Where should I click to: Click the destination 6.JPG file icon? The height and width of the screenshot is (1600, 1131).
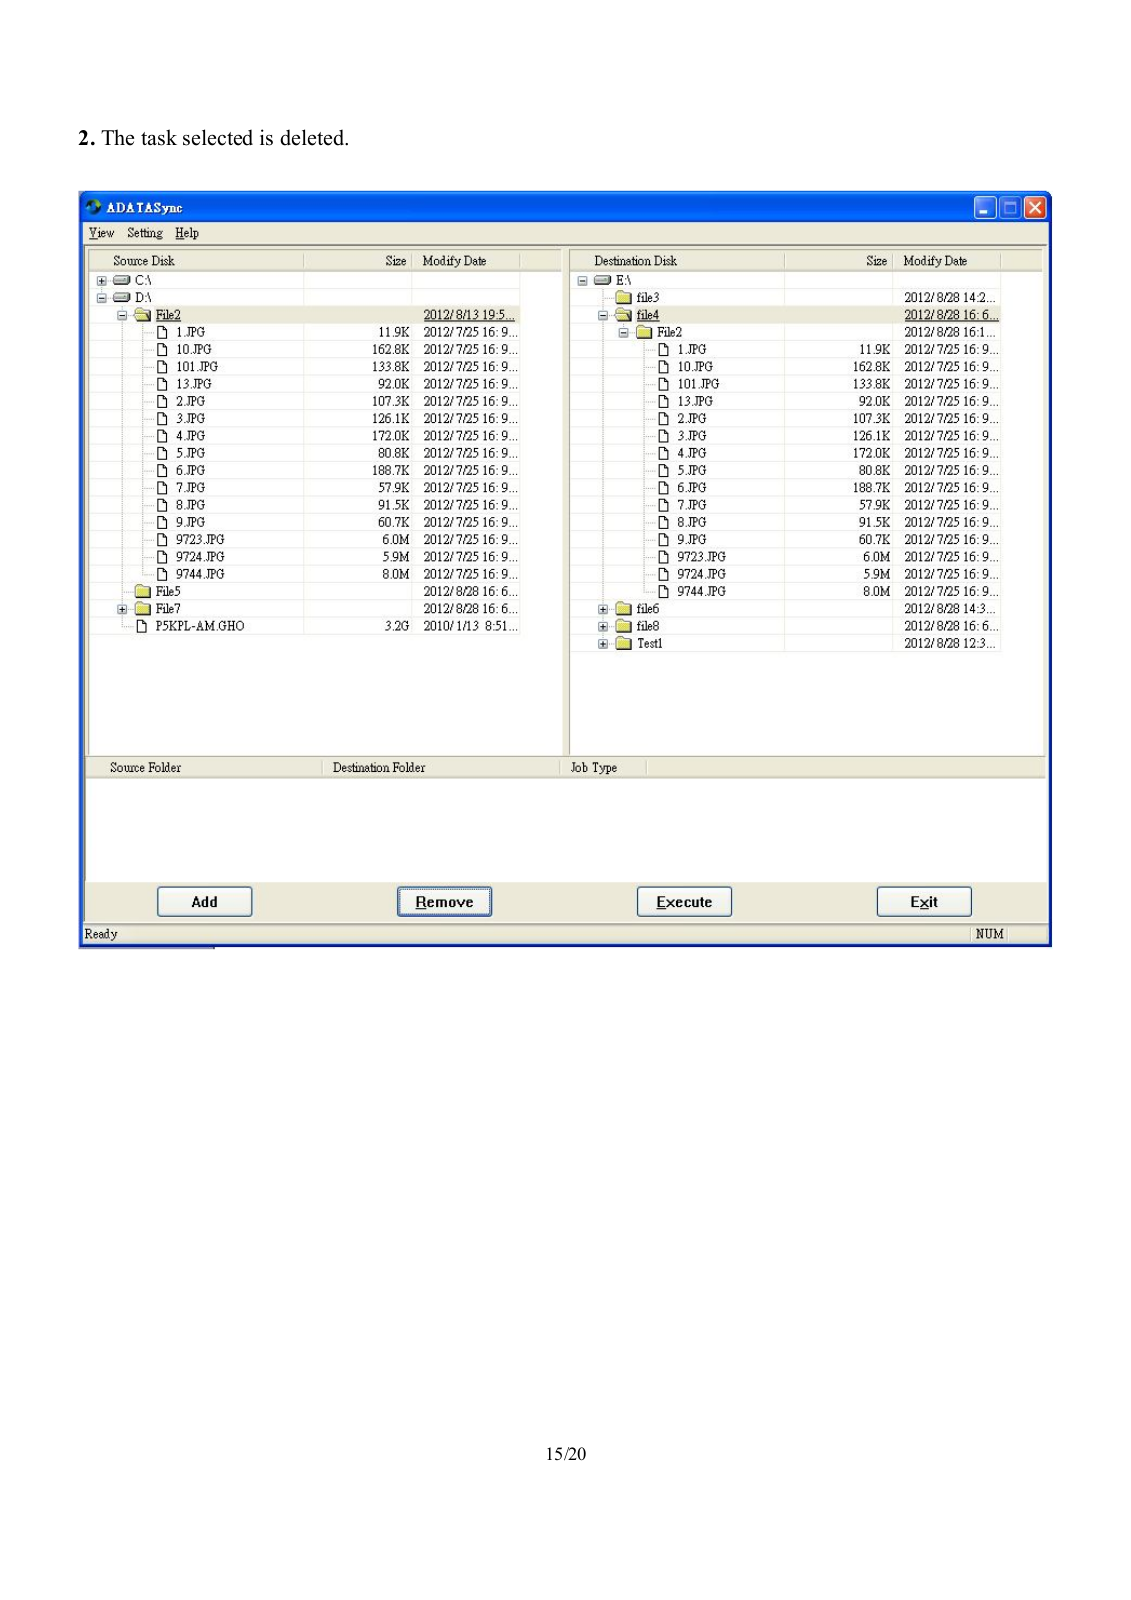point(663,488)
